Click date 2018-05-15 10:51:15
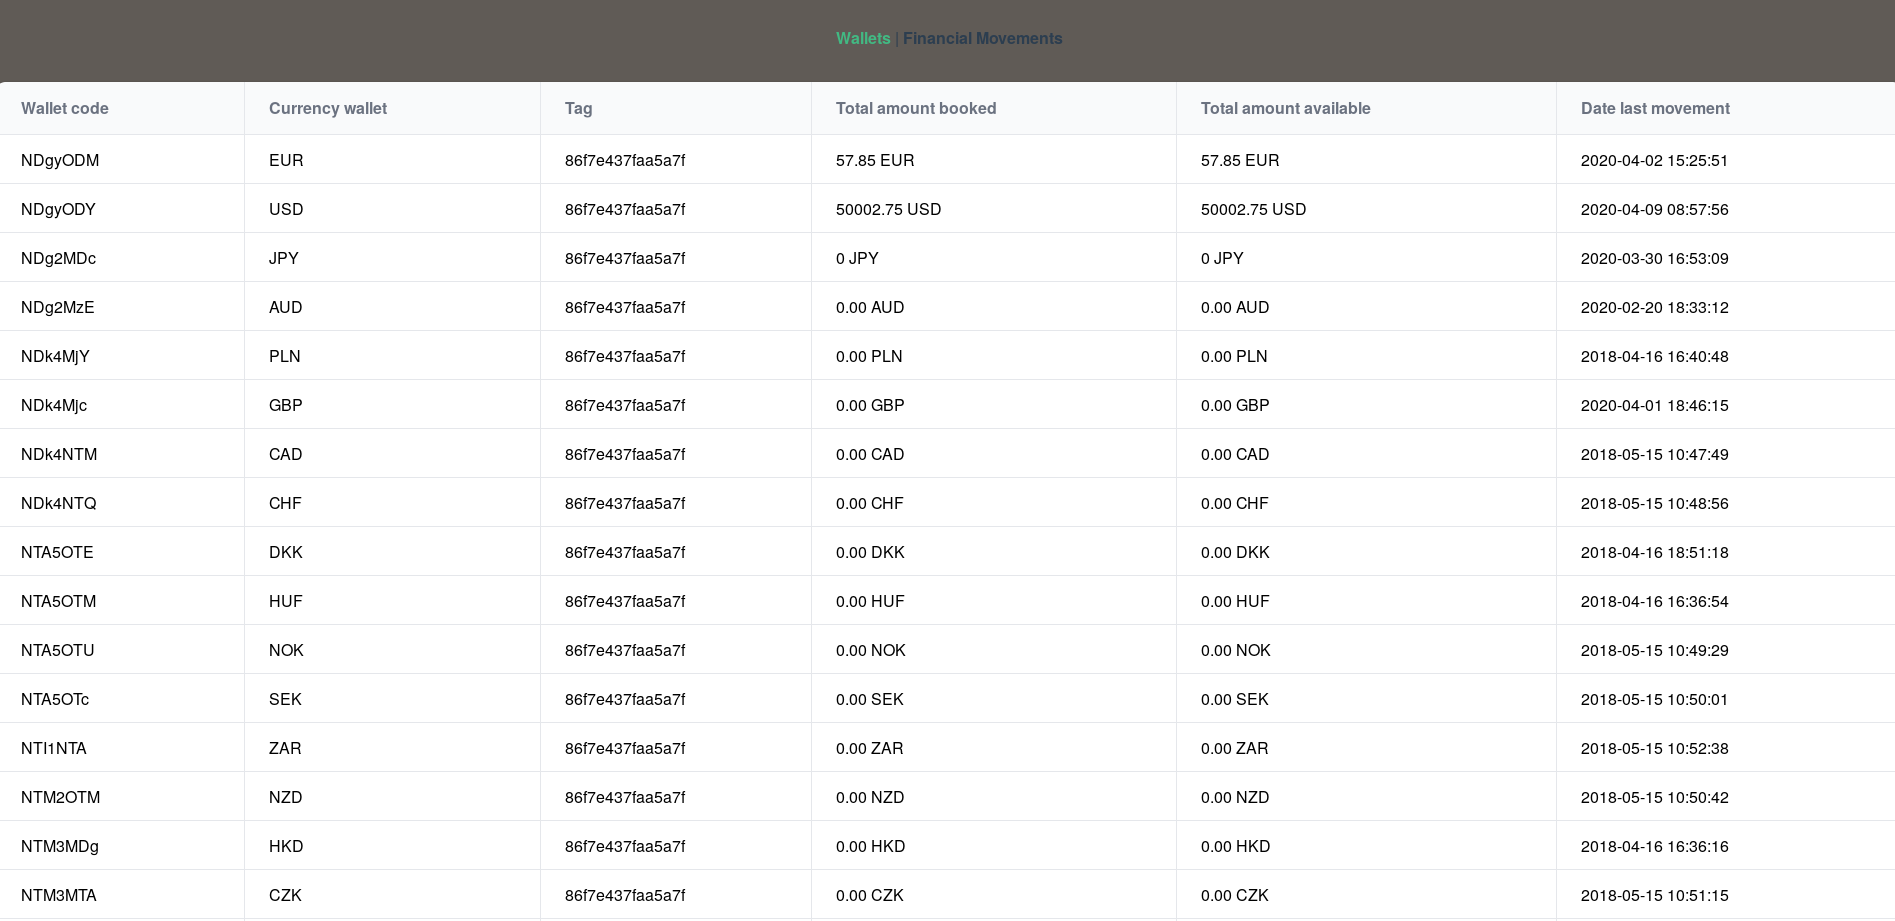The width and height of the screenshot is (1895, 921). pyautogui.click(x=1654, y=895)
